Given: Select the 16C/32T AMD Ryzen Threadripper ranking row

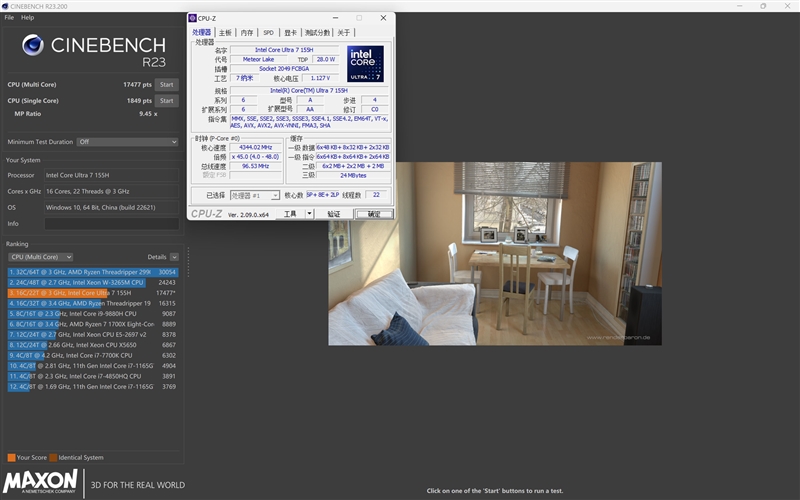Looking at the screenshot, I should (x=92, y=303).
